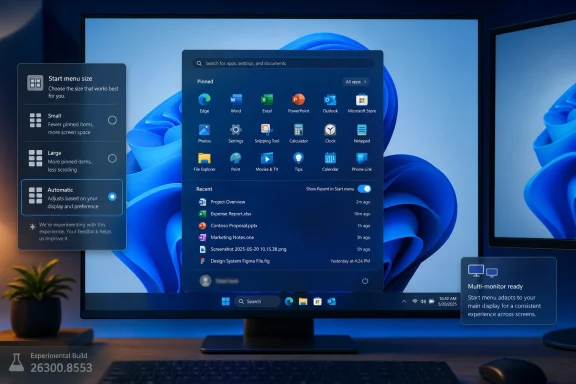
Task: Open the Photos app icon
Action: [204, 133]
